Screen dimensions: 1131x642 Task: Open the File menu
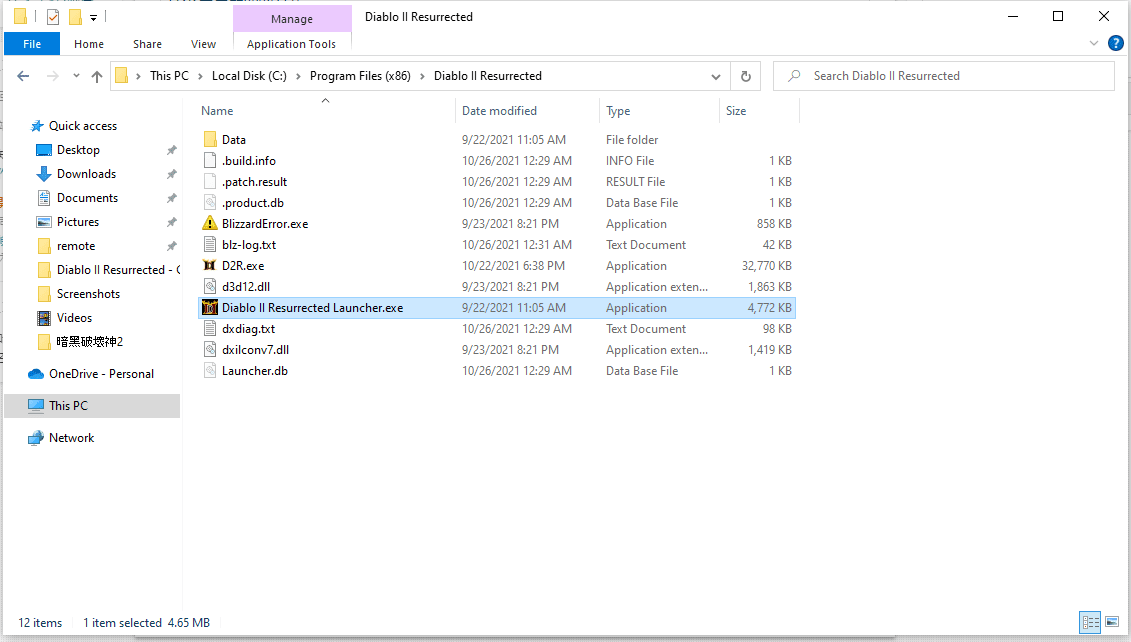tap(32, 44)
